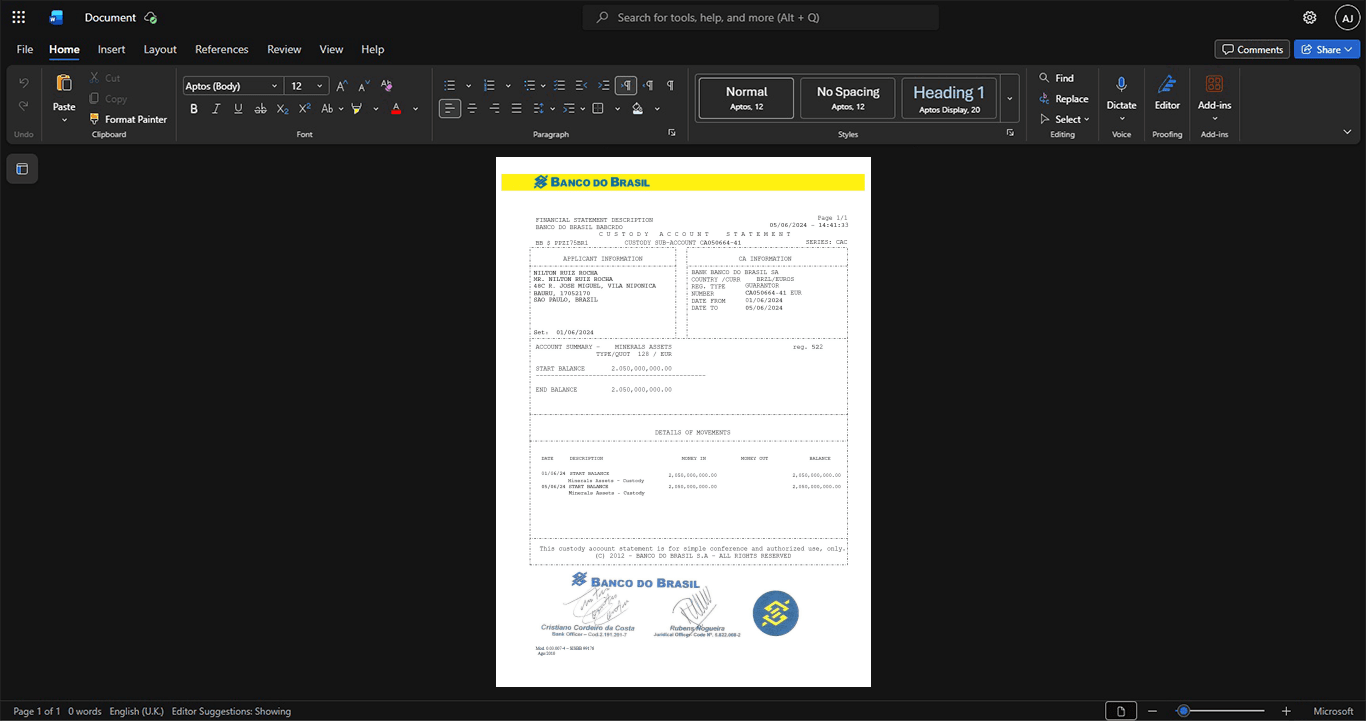
Task: Switch to the Insert tab
Action: pos(112,49)
